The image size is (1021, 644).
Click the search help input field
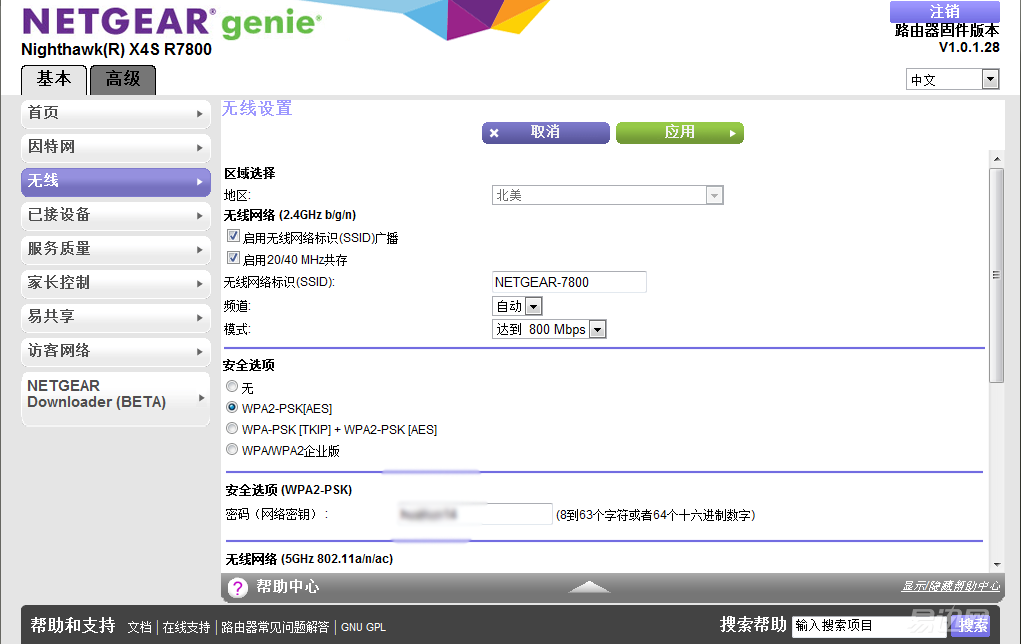coord(869,626)
